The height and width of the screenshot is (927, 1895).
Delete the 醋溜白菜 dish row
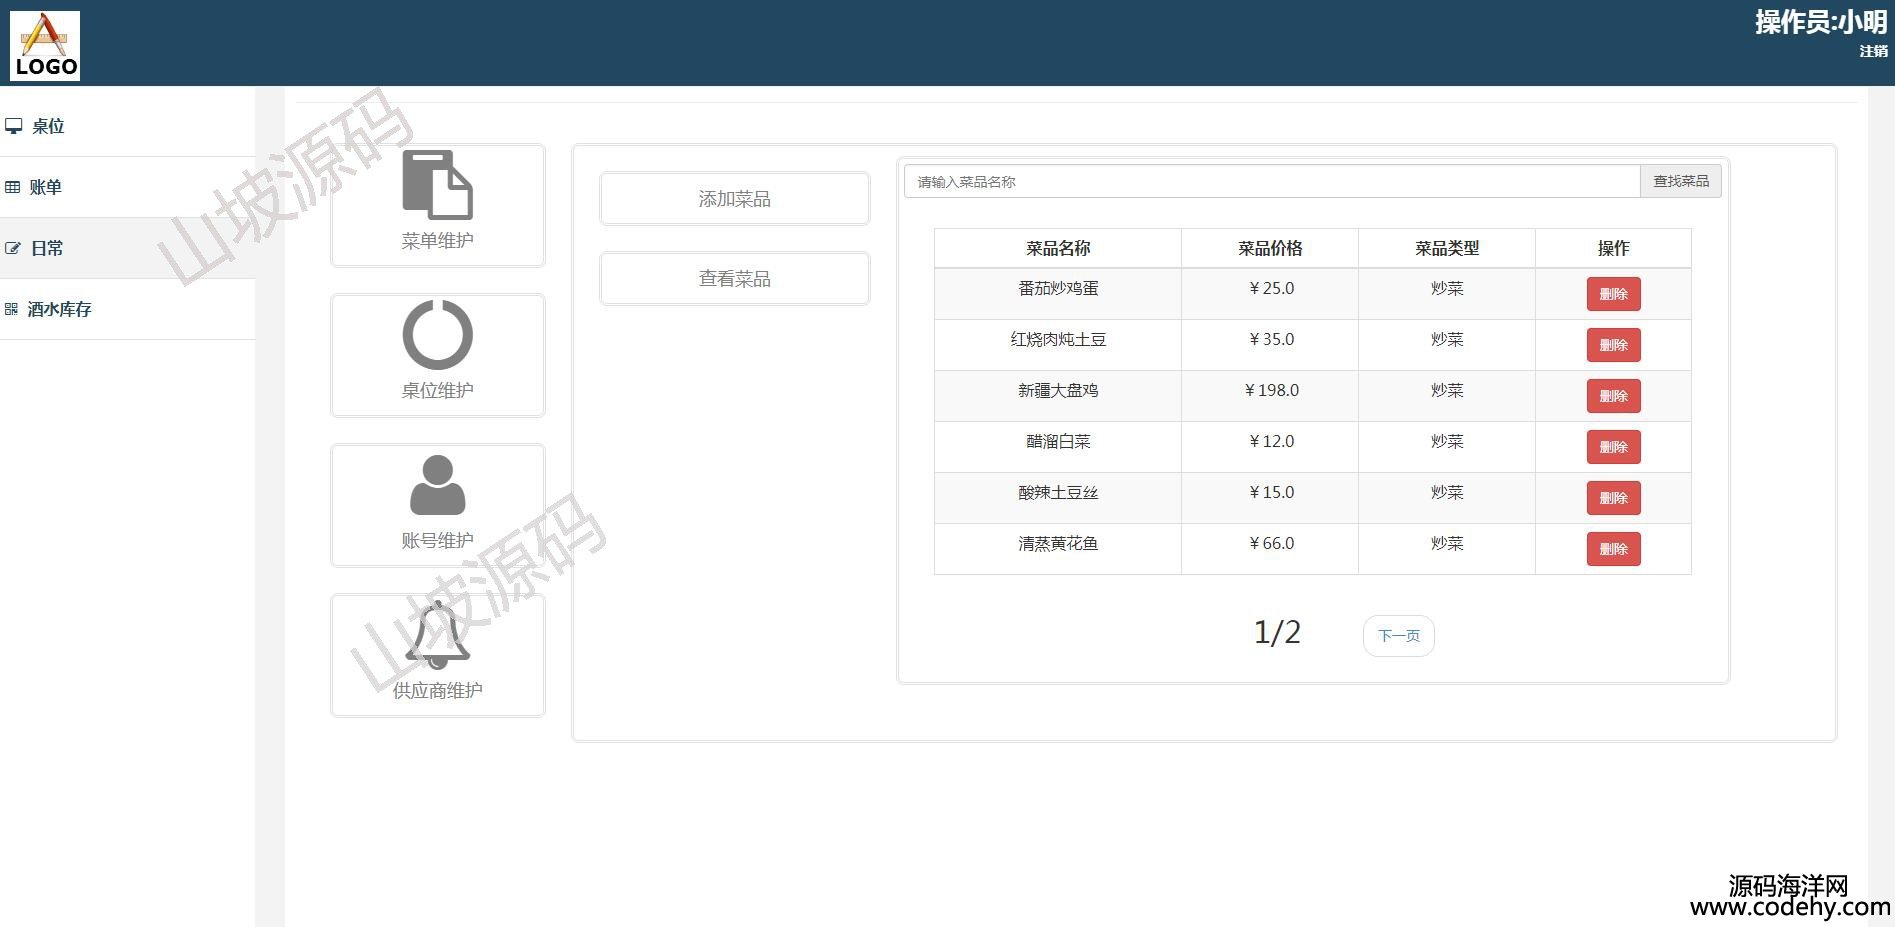(1613, 447)
